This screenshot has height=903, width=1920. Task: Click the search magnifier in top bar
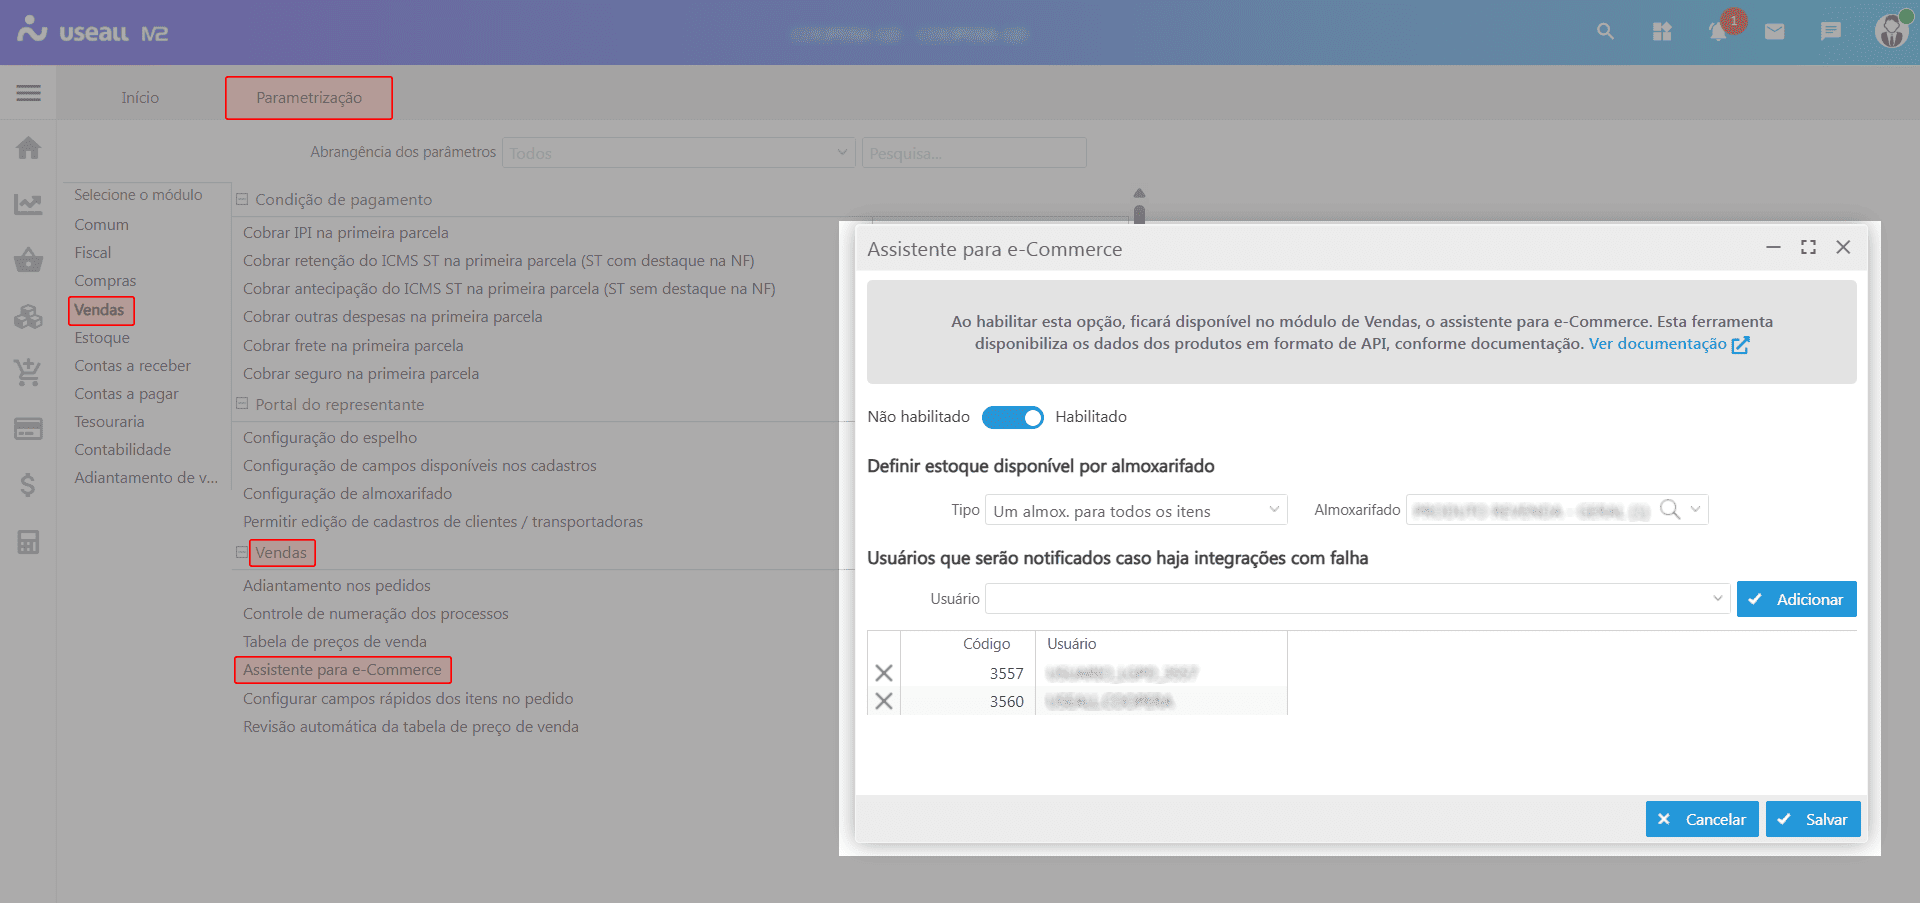click(x=1605, y=32)
